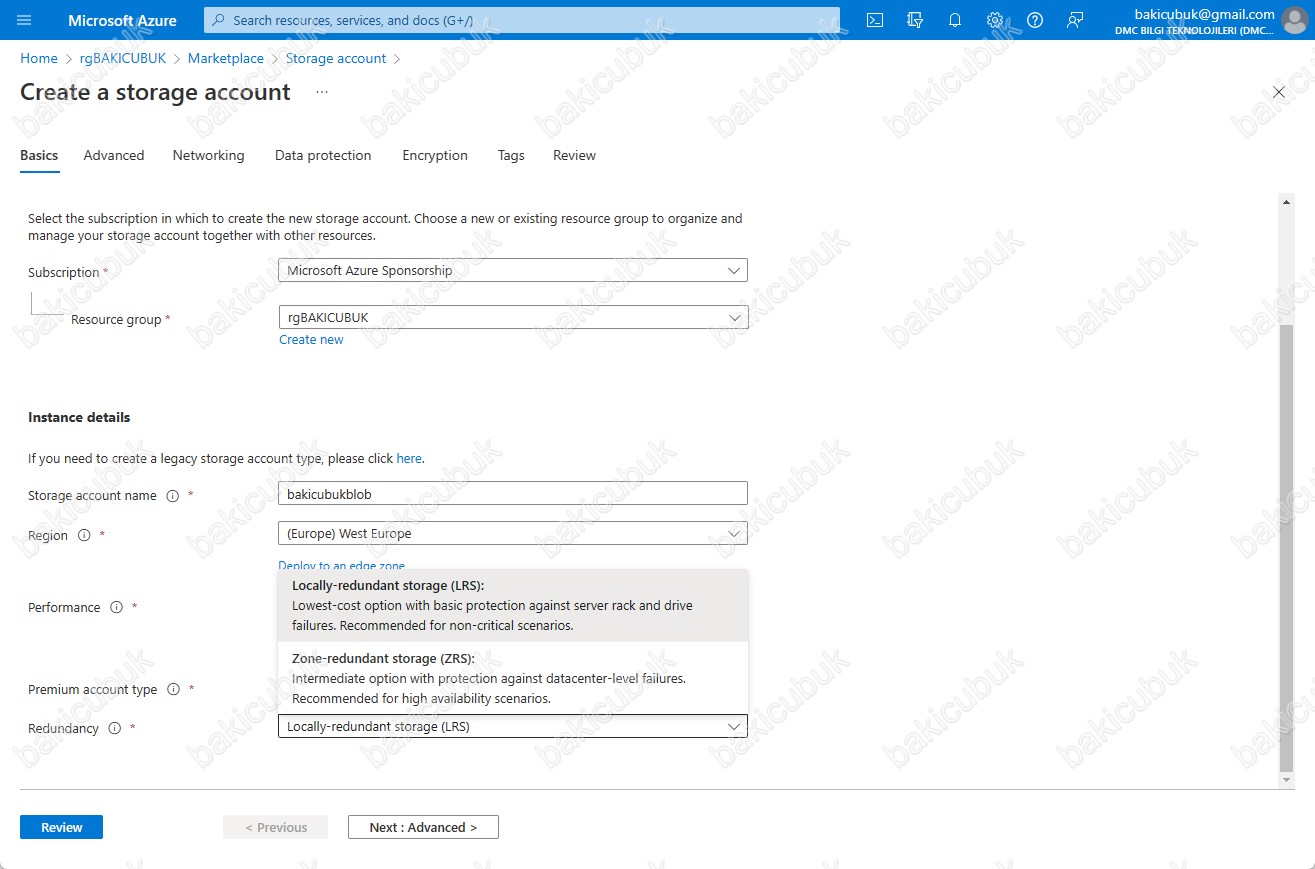This screenshot has height=869, width=1315.
Task: Open the Region dropdown
Action: click(513, 533)
